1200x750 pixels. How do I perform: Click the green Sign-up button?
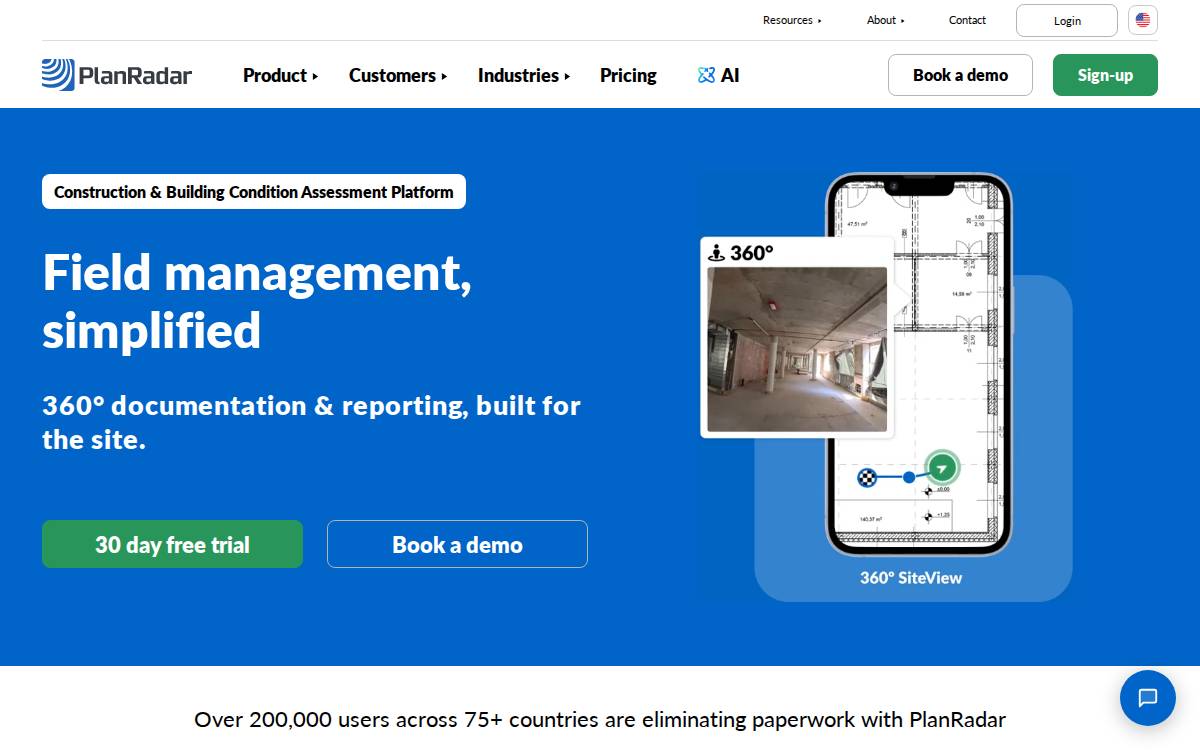[x=1105, y=75]
